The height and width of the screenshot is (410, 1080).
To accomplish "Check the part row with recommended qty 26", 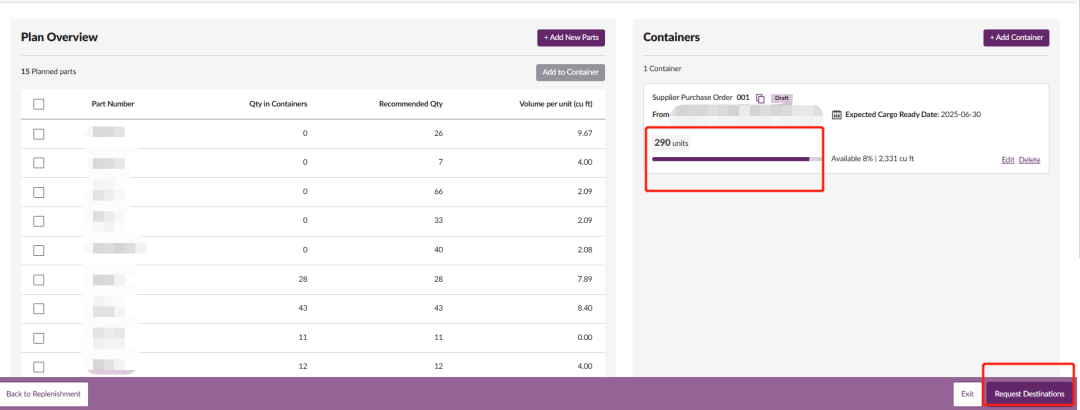I will point(39,133).
